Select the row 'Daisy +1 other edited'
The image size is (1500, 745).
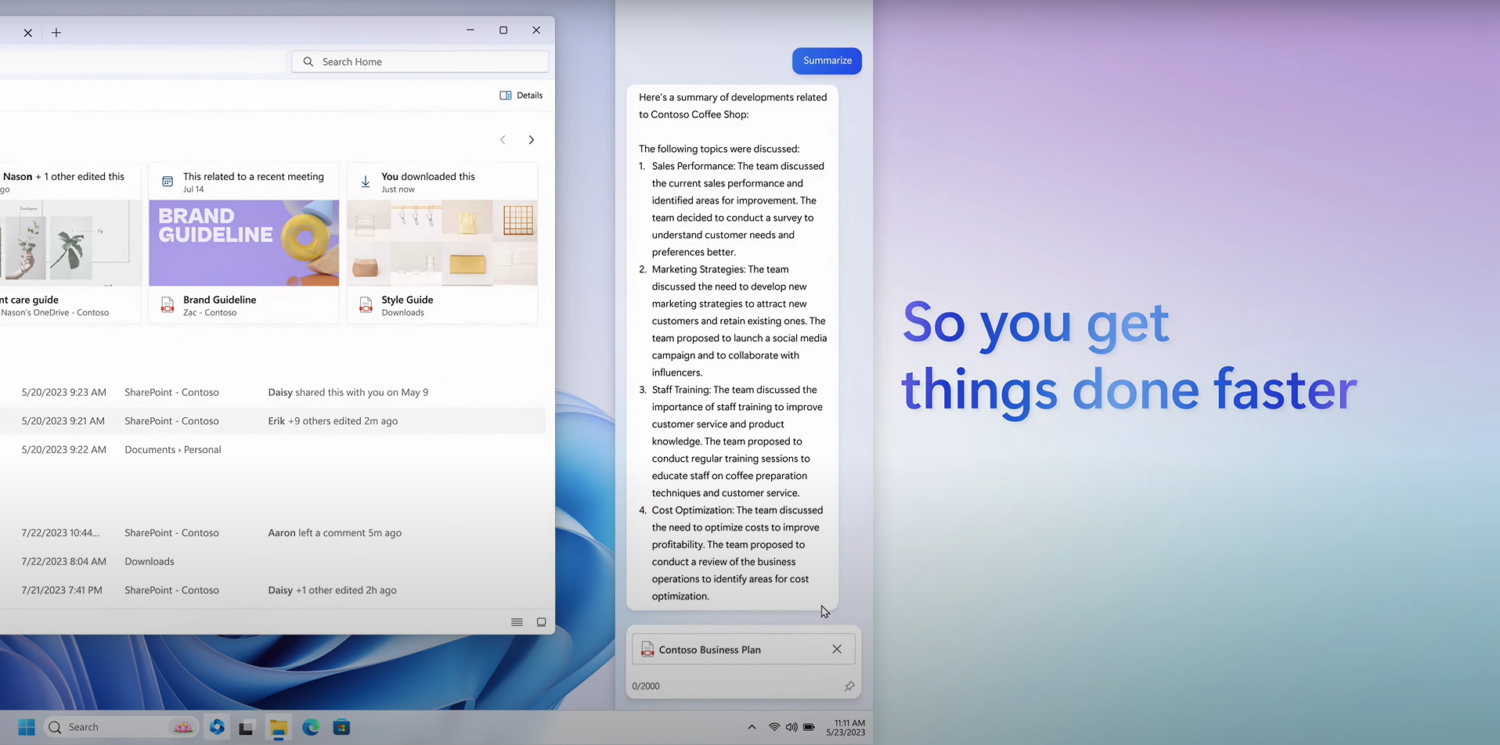[x=273, y=590]
